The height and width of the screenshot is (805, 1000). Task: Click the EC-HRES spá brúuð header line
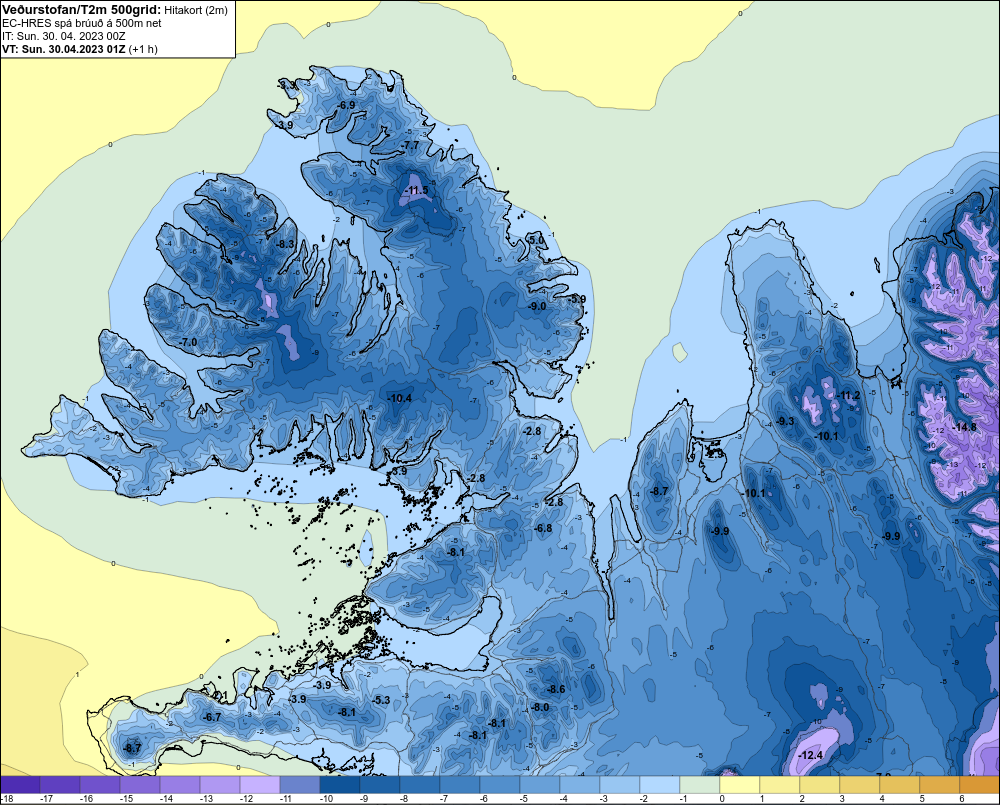(x=82, y=23)
